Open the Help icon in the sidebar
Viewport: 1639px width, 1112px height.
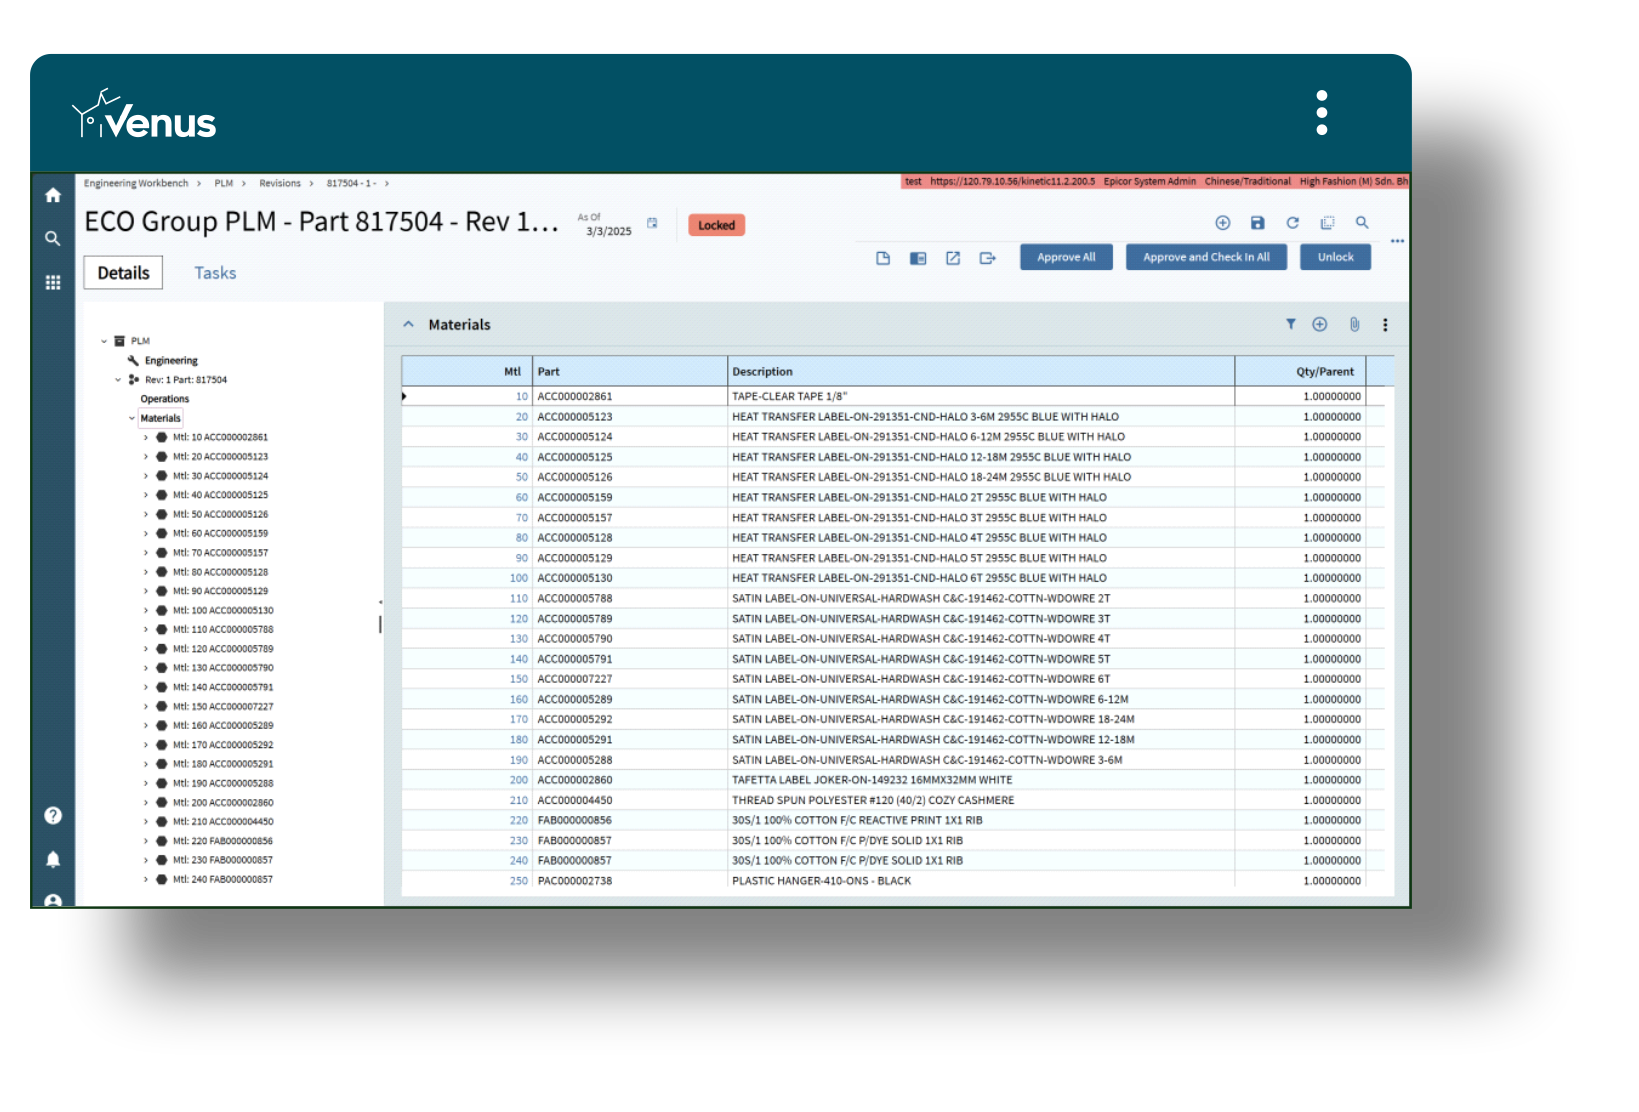tap(53, 816)
